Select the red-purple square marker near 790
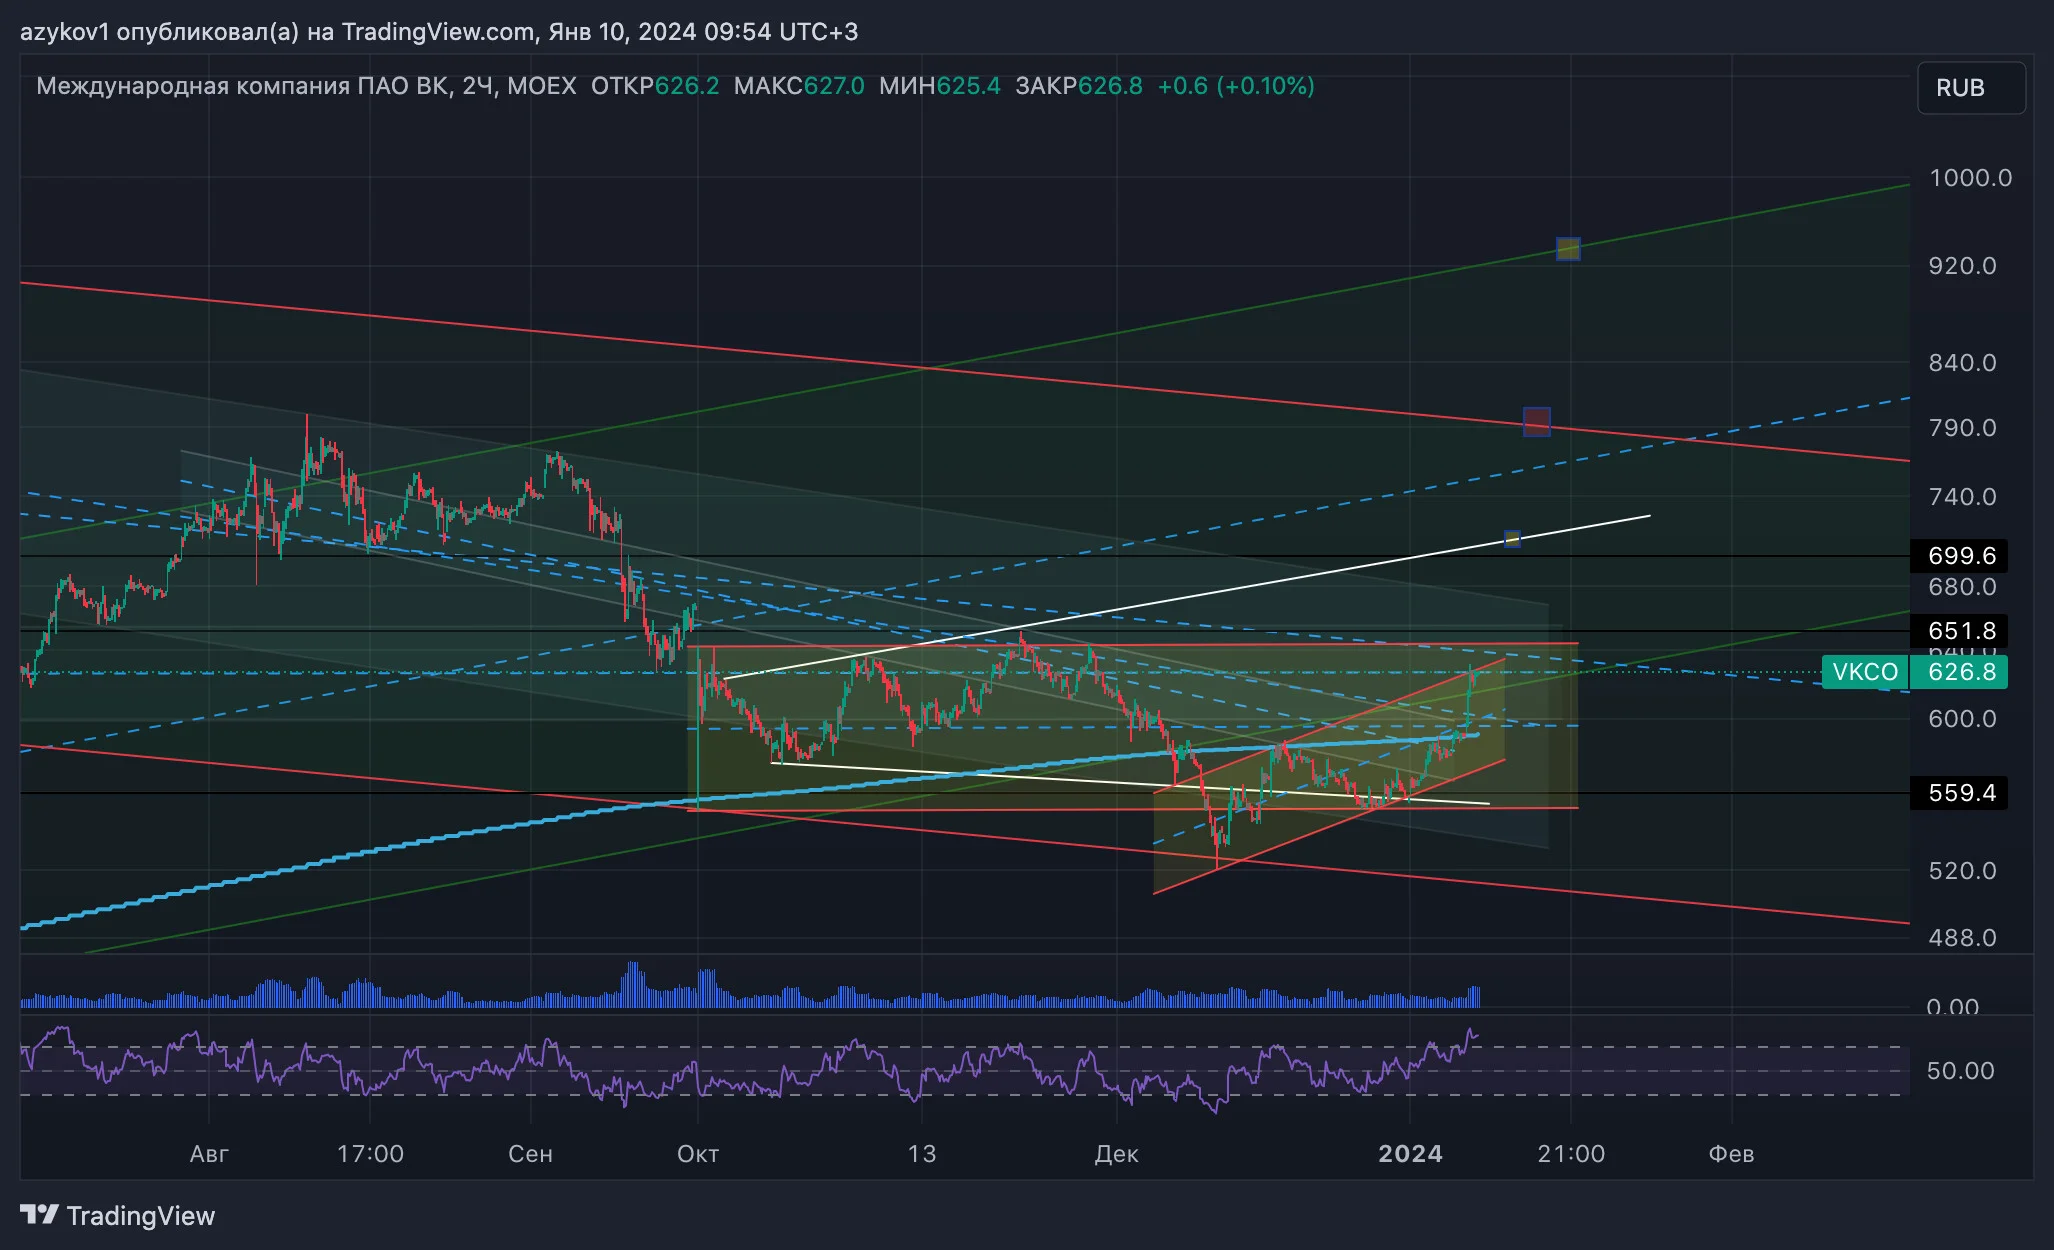Viewport: 2054px width, 1250px height. click(1536, 421)
